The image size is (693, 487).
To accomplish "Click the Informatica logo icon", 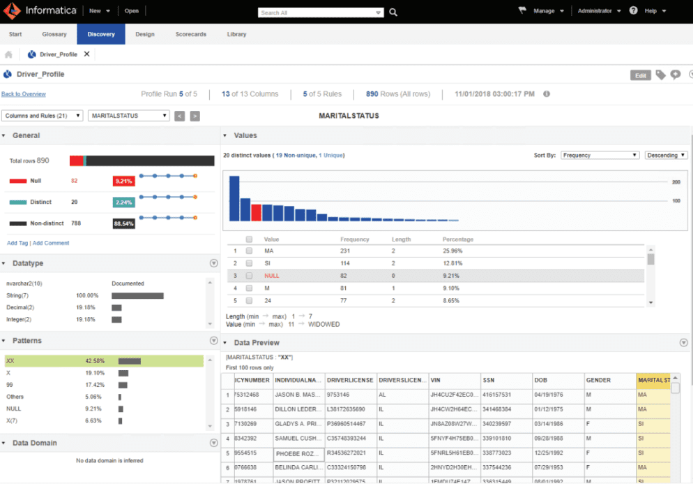I will [11, 11].
